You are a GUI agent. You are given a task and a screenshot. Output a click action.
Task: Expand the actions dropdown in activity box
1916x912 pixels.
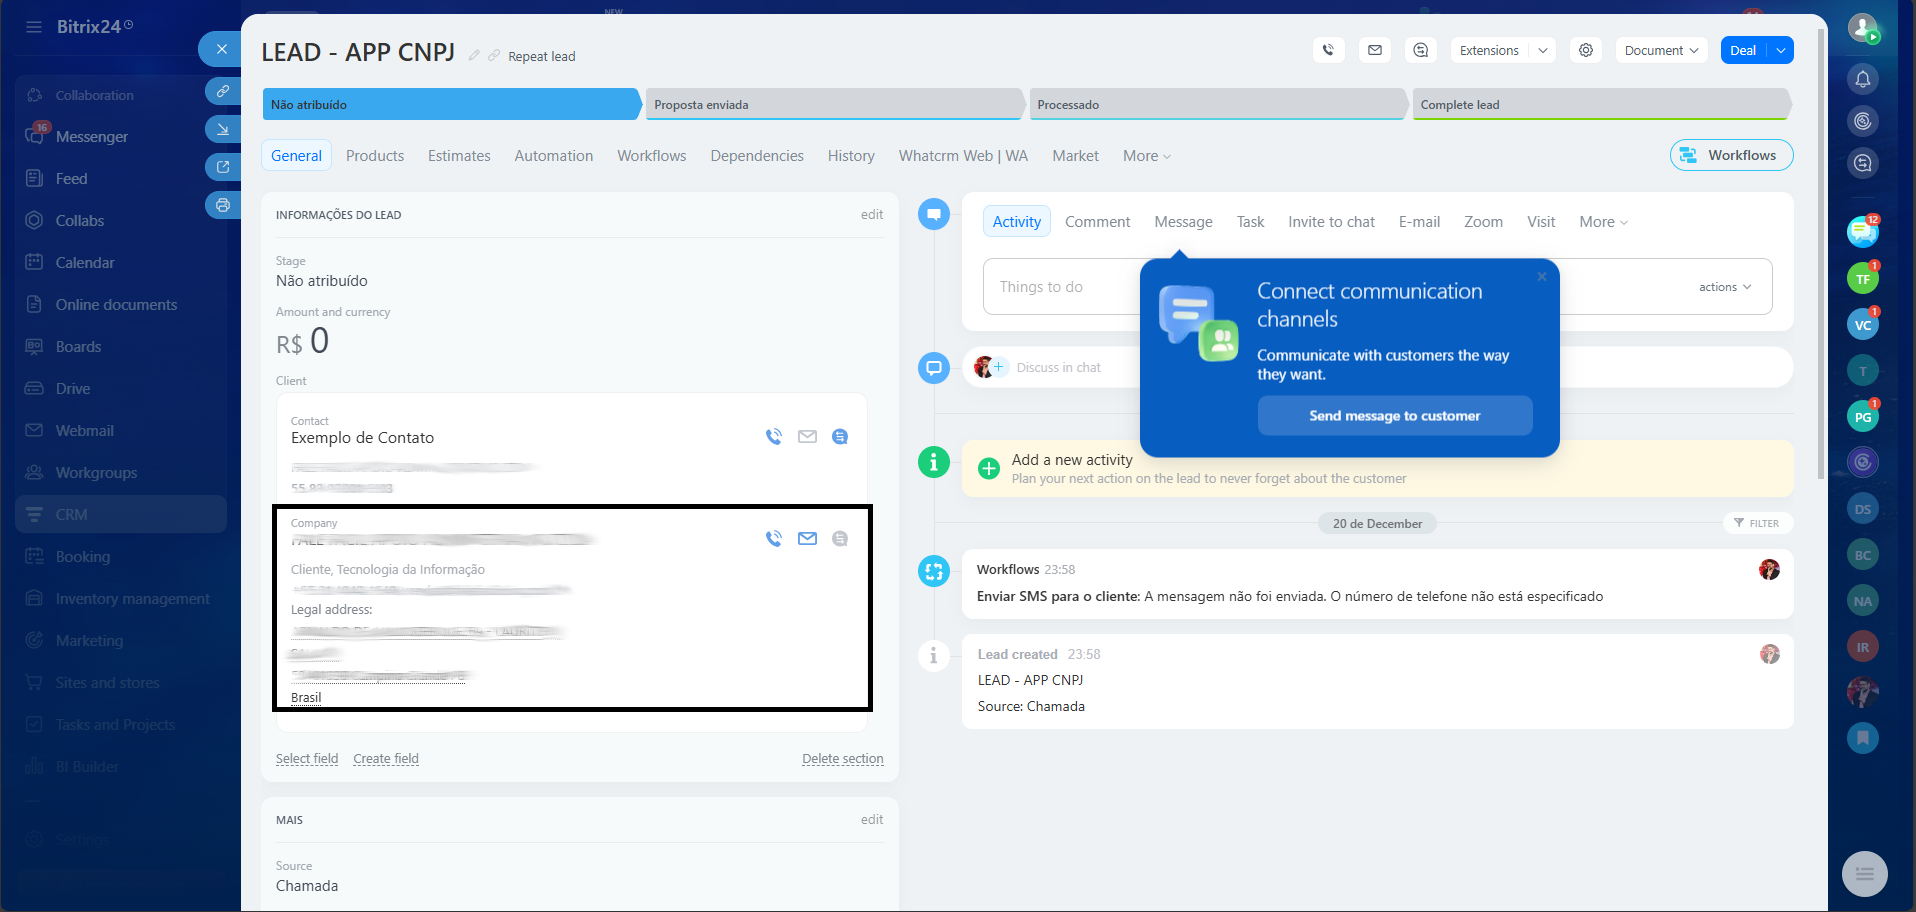pos(1725,287)
